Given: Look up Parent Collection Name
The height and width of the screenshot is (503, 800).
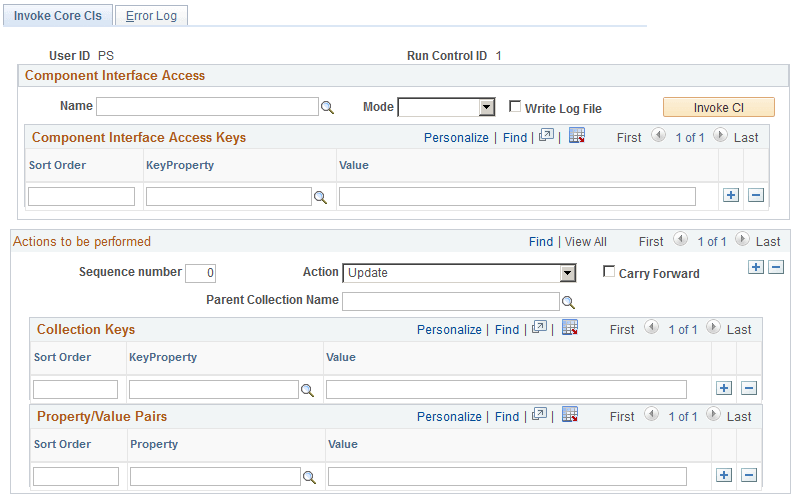Looking at the screenshot, I should click(x=567, y=302).
